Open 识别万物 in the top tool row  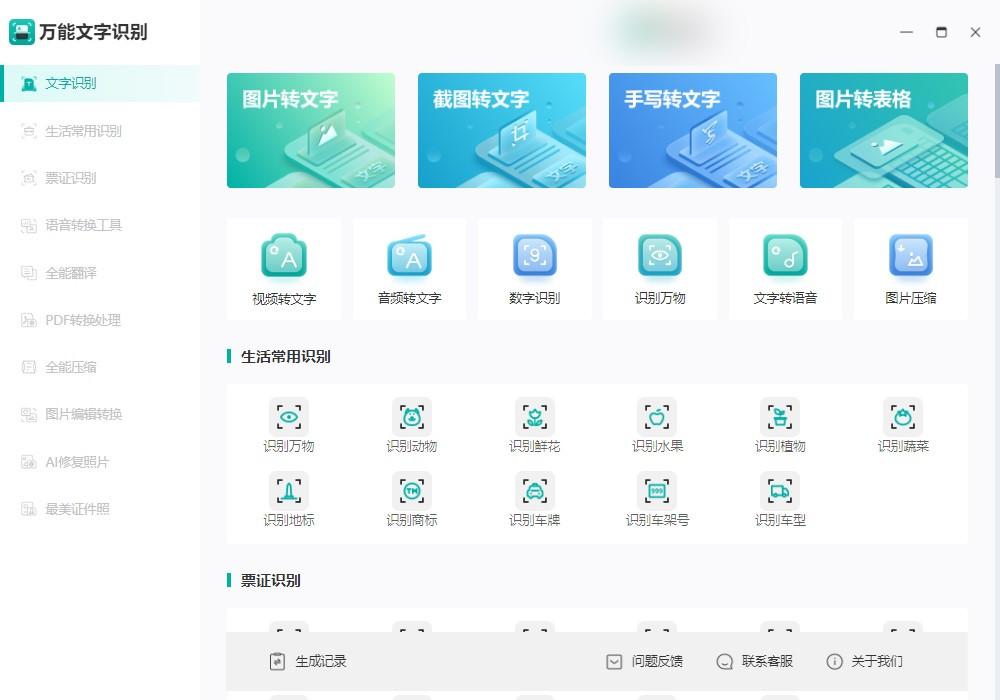coord(660,269)
